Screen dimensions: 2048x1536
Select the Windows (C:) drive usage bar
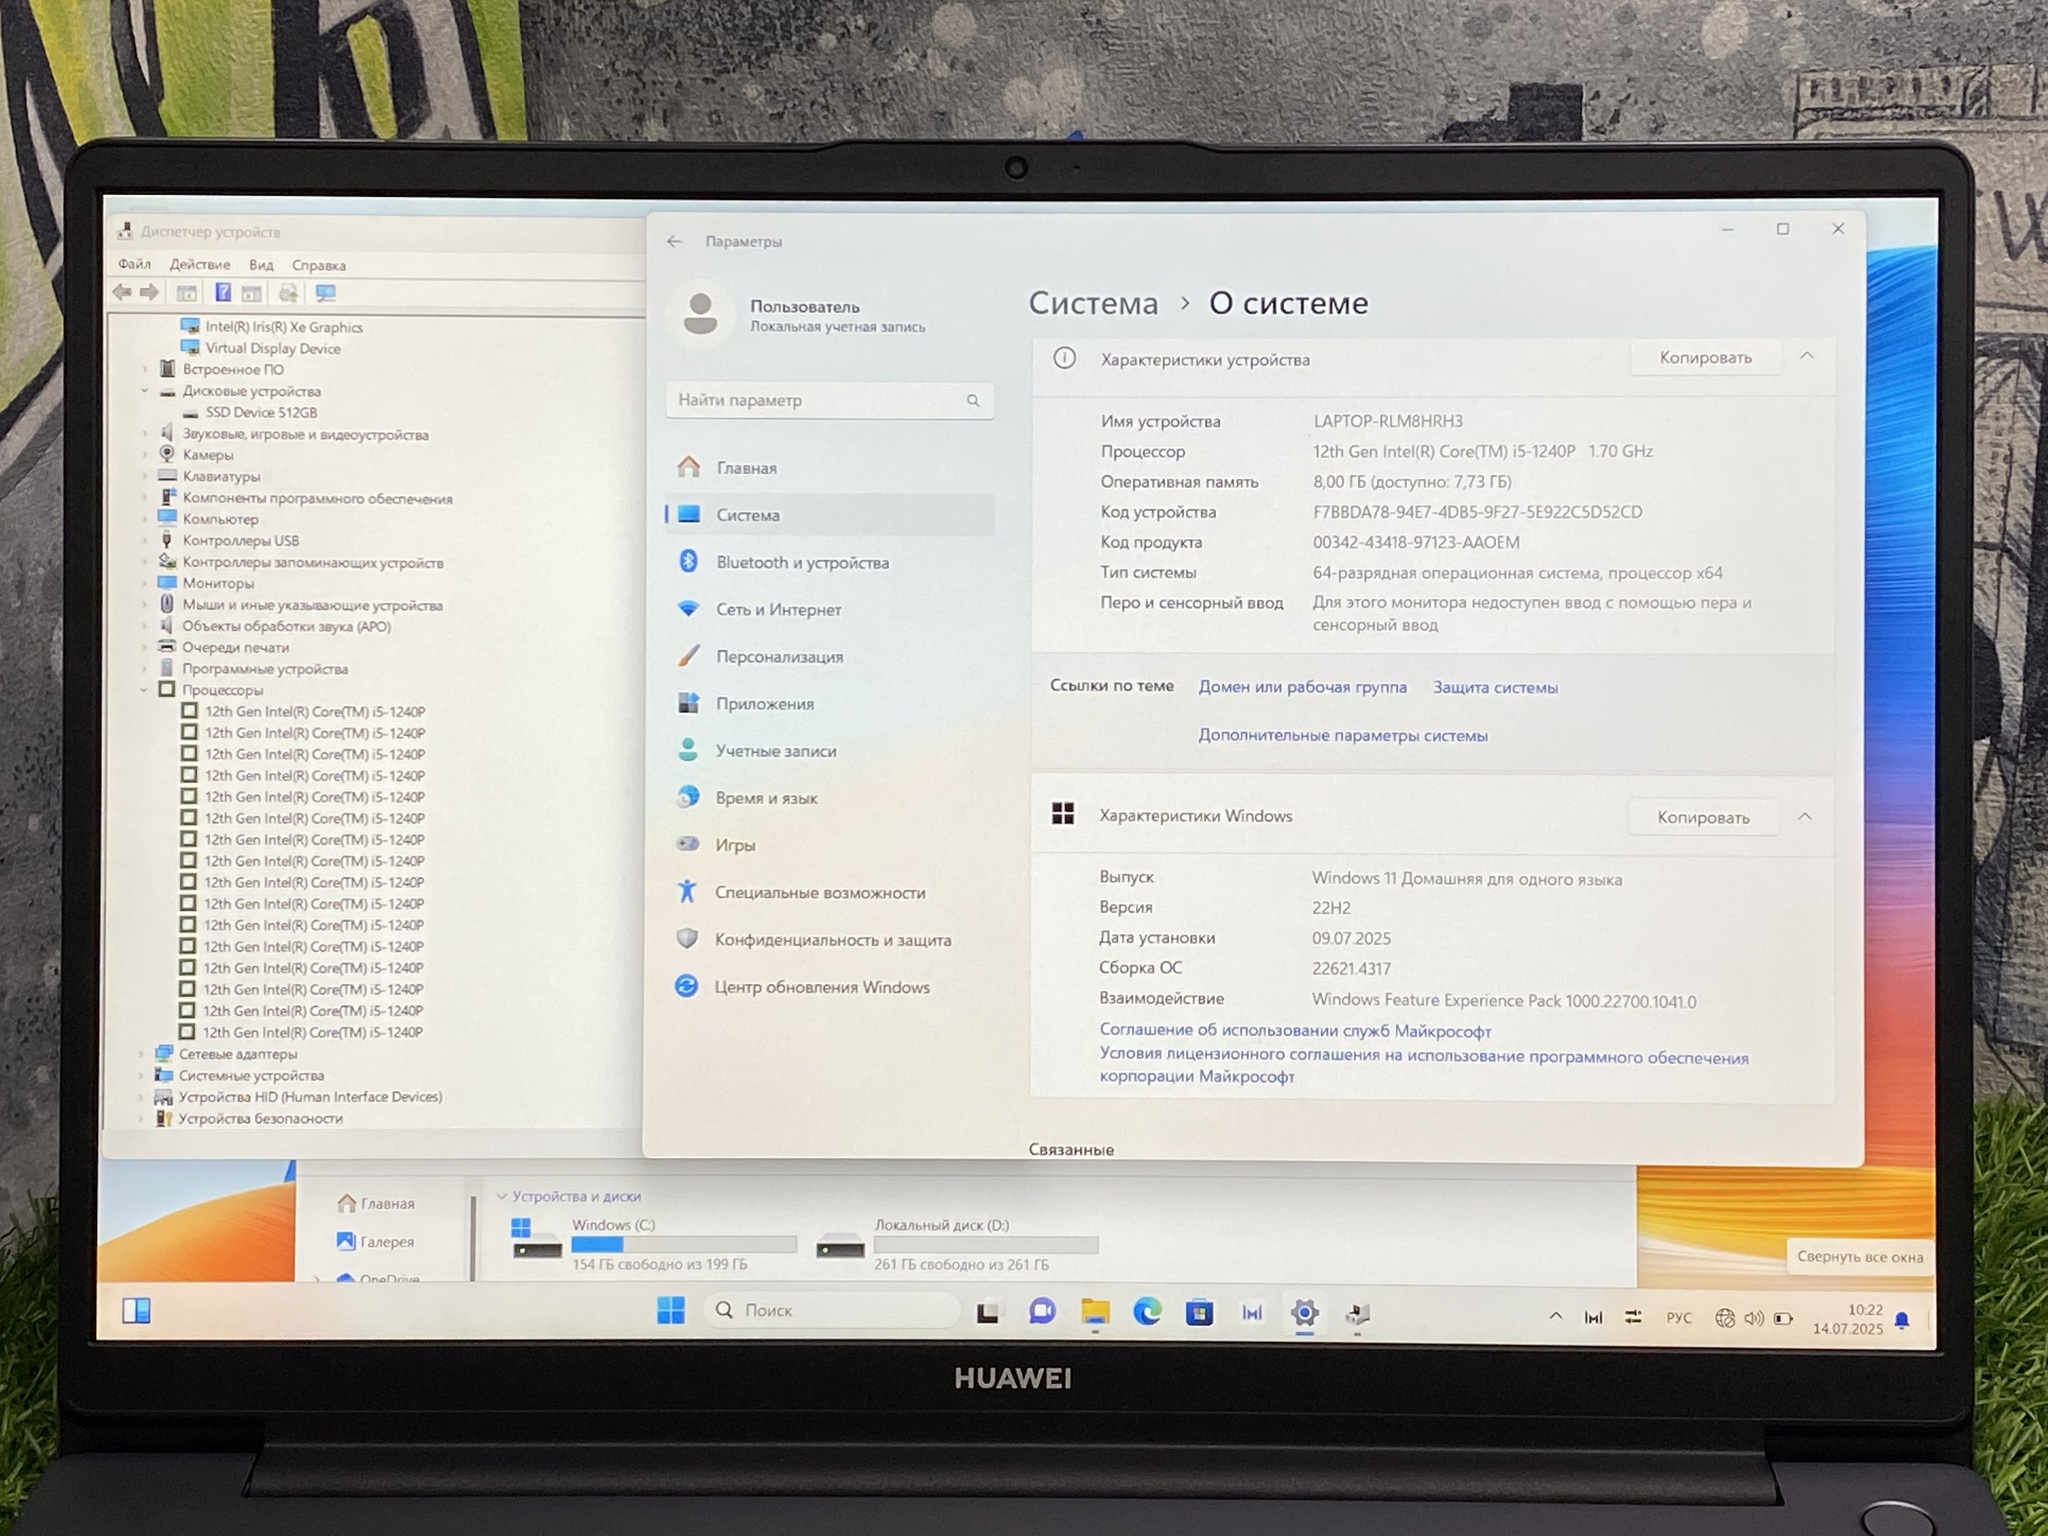click(684, 1245)
